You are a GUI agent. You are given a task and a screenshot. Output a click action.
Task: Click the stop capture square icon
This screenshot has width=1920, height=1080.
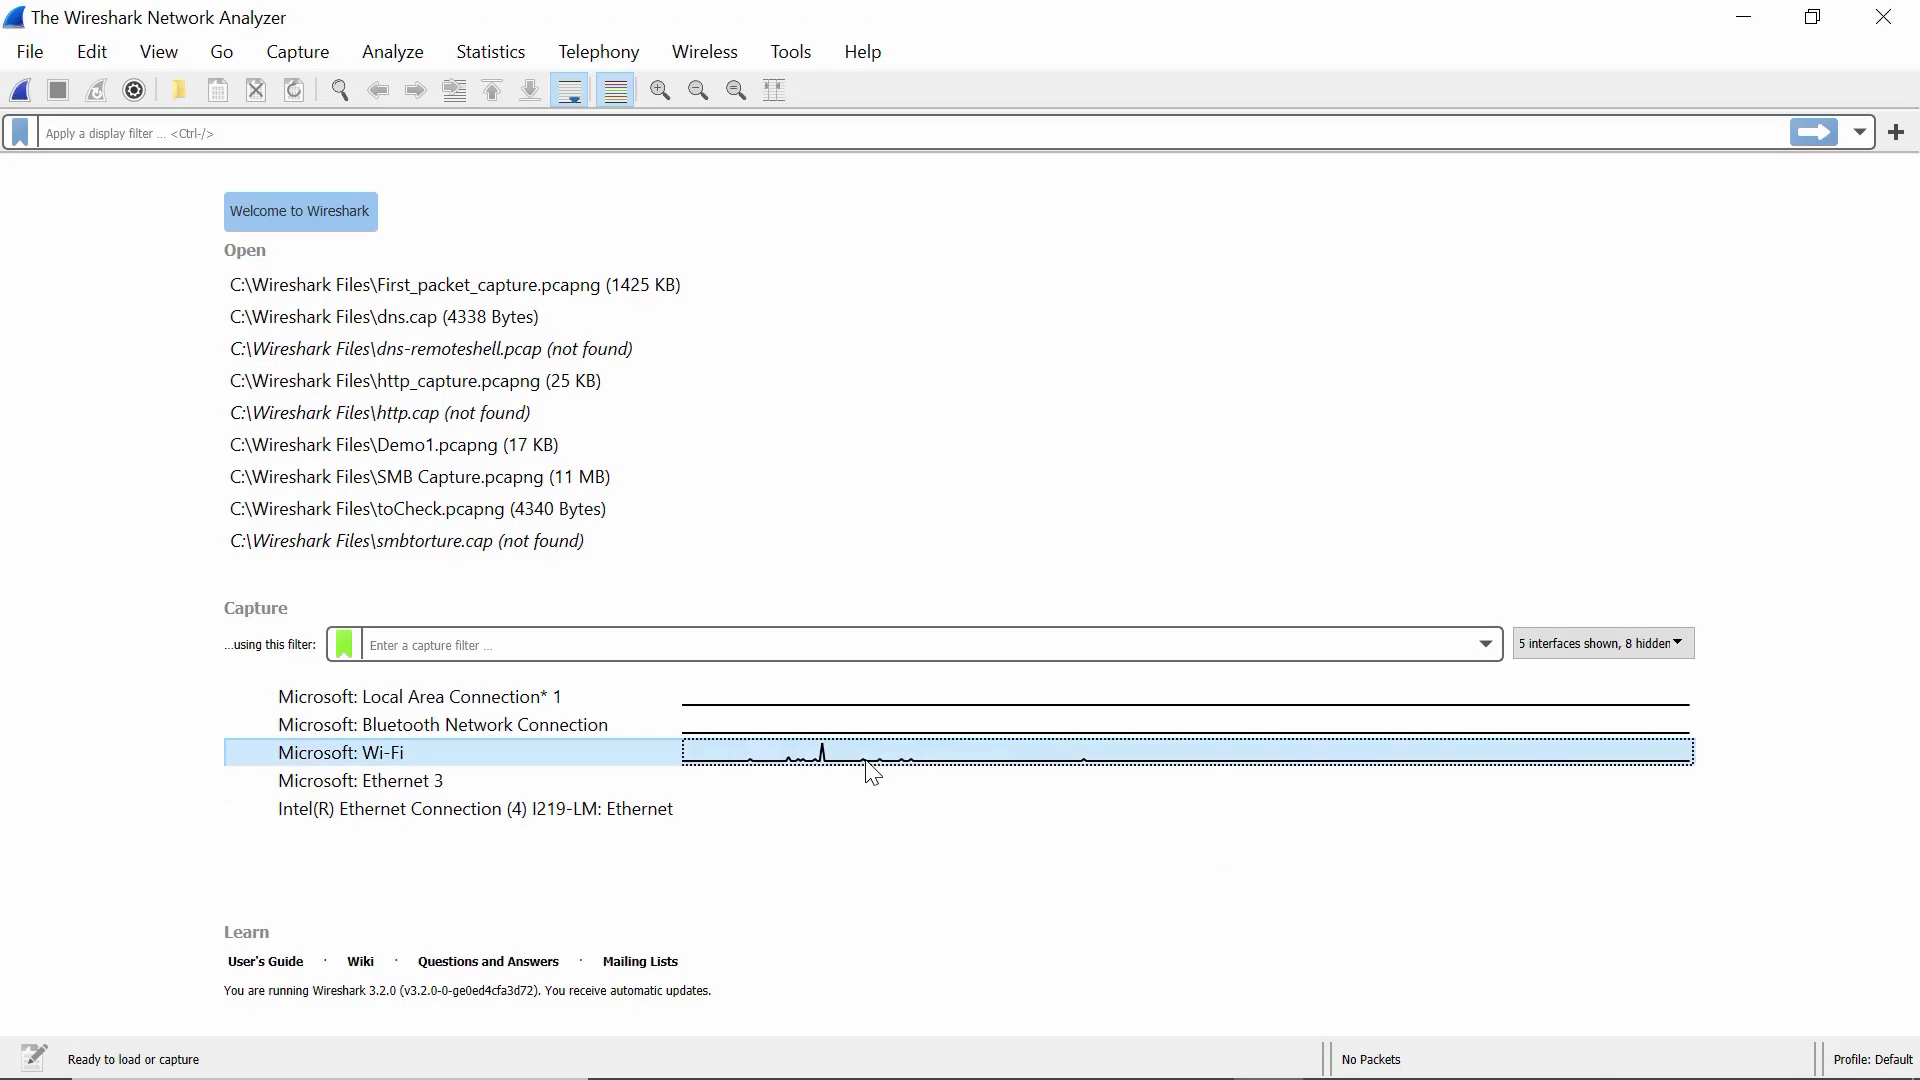[58, 90]
